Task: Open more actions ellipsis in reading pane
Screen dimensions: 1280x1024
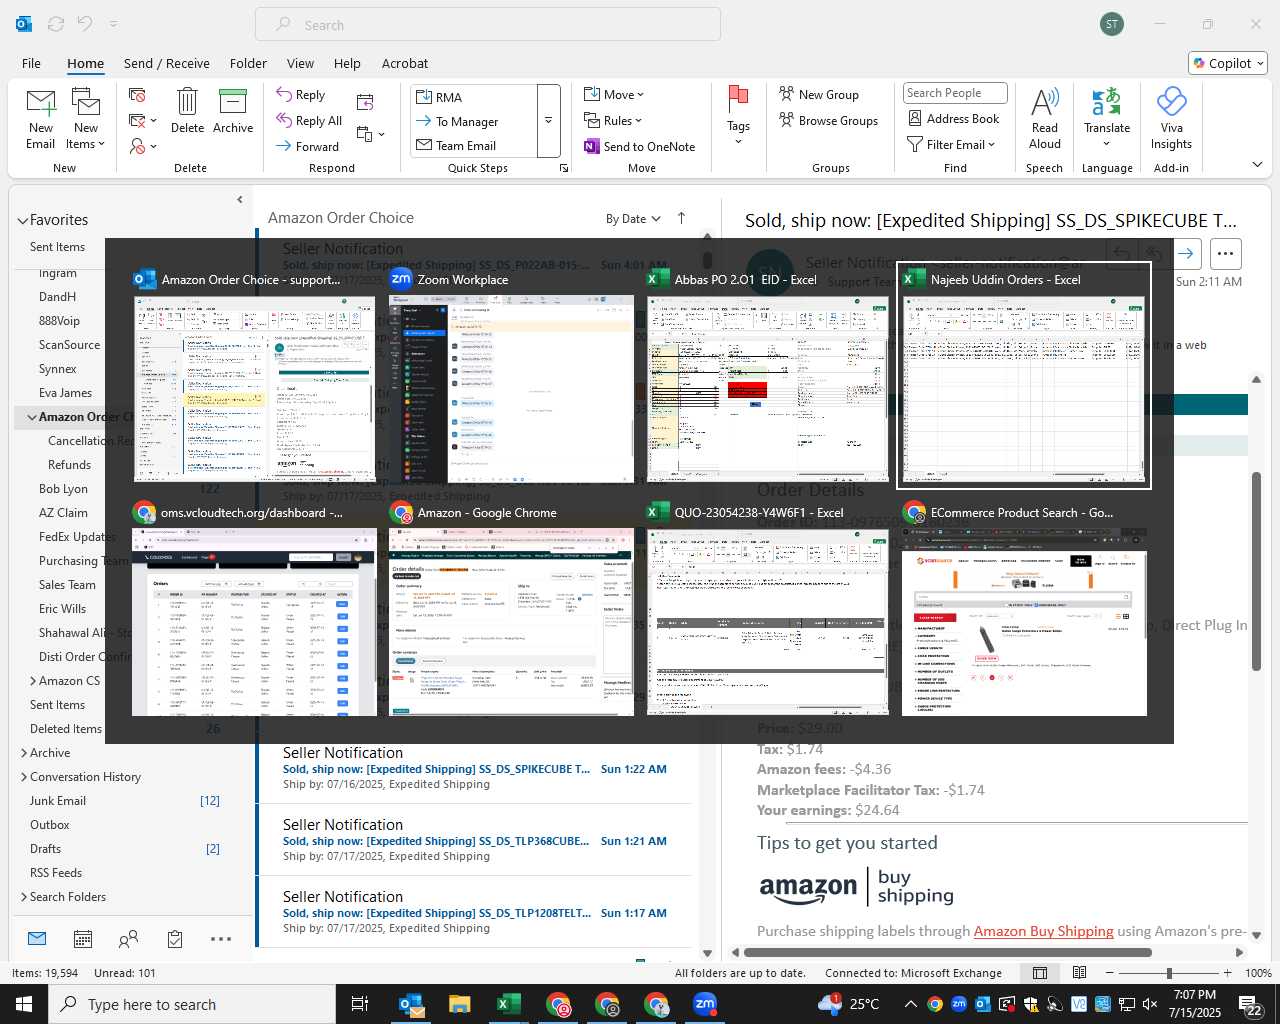Action: coord(1226,253)
